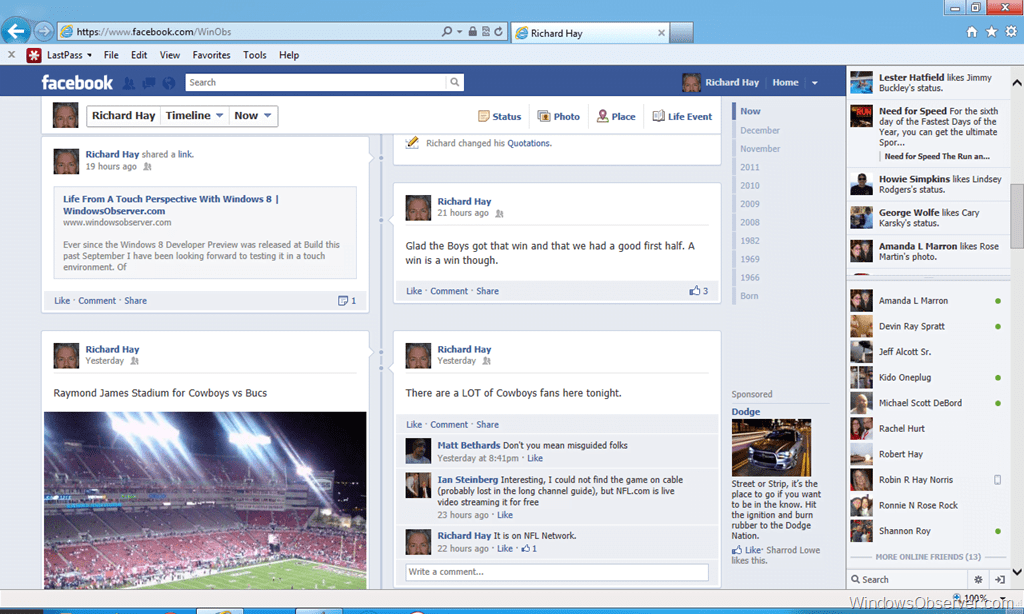The height and width of the screenshot is (614, 1024).
Task: Click the Photo composer icon
Action: 543,116
